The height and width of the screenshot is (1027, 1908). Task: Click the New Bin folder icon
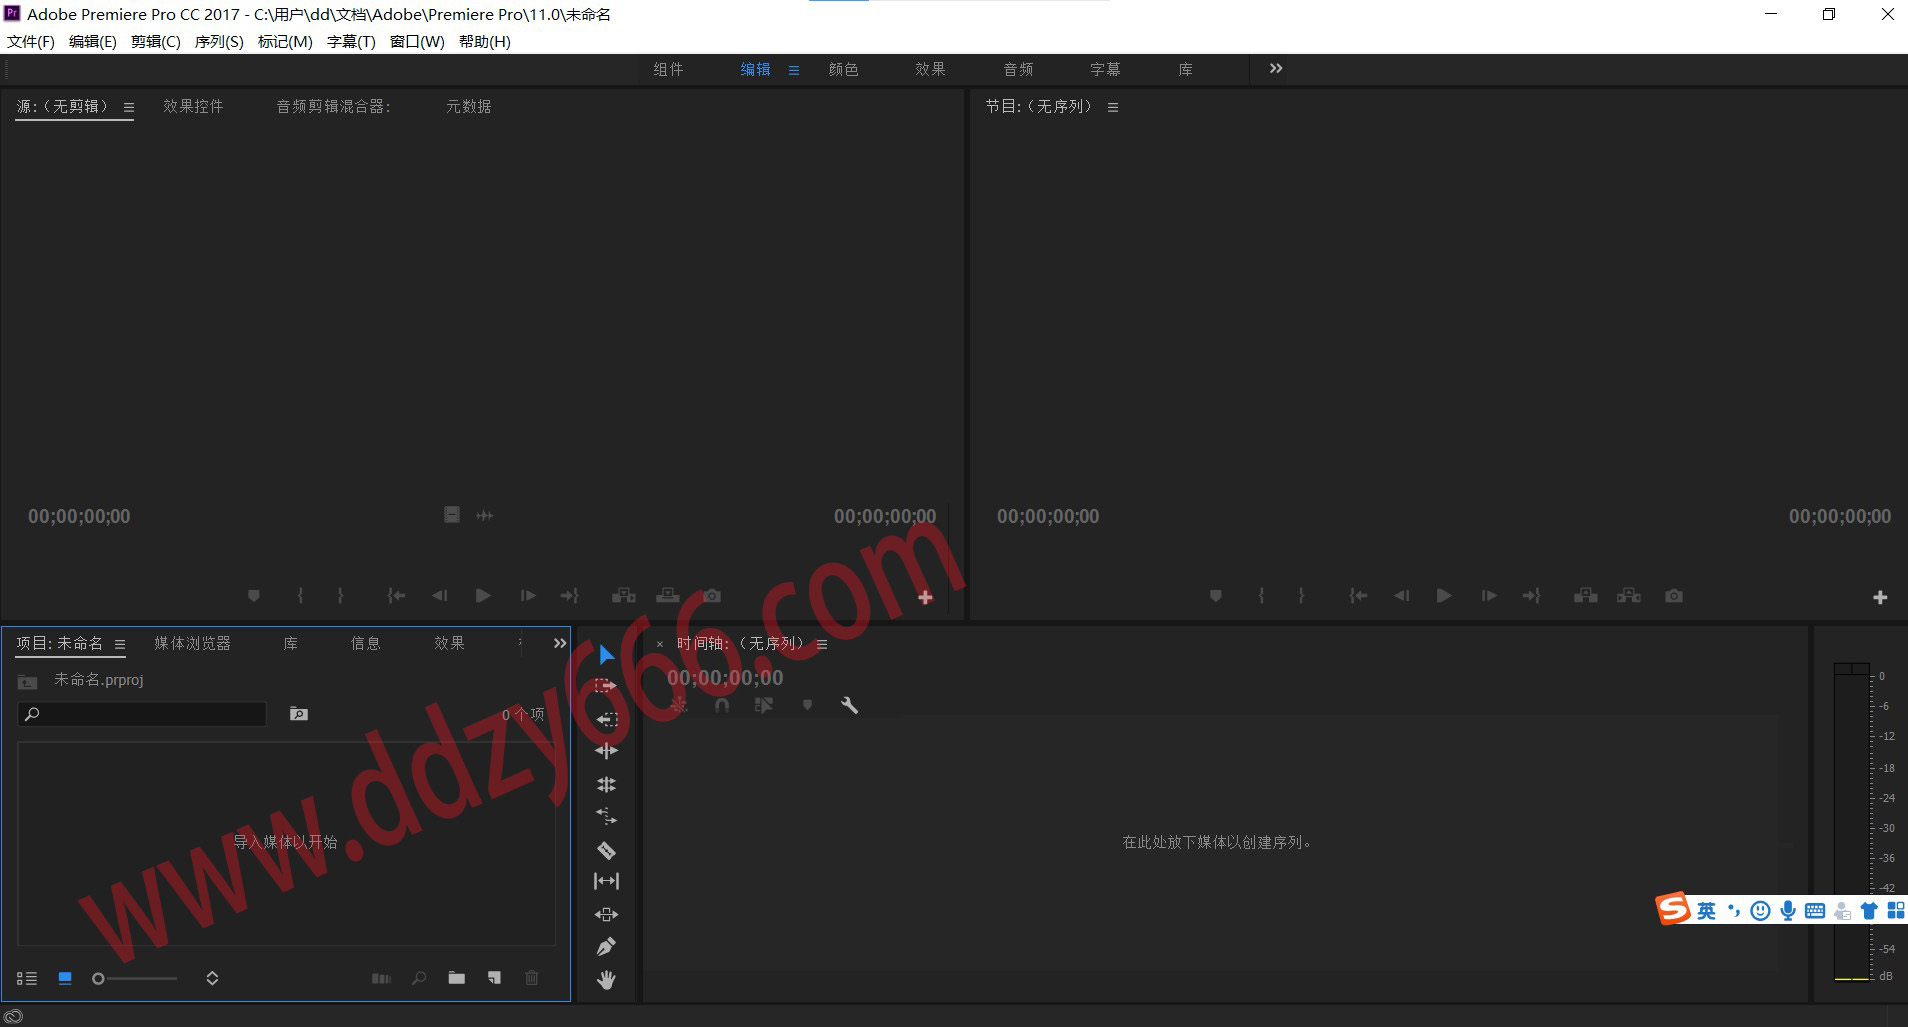point(457,978)
